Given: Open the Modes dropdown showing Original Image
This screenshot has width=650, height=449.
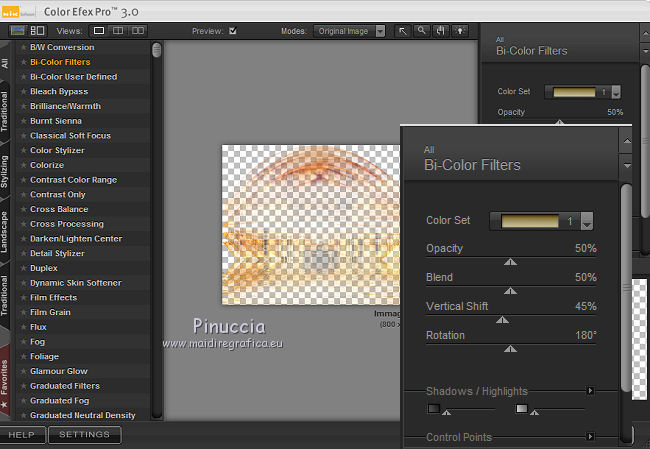Looking at the screenshot, I should tap(349, 31).
